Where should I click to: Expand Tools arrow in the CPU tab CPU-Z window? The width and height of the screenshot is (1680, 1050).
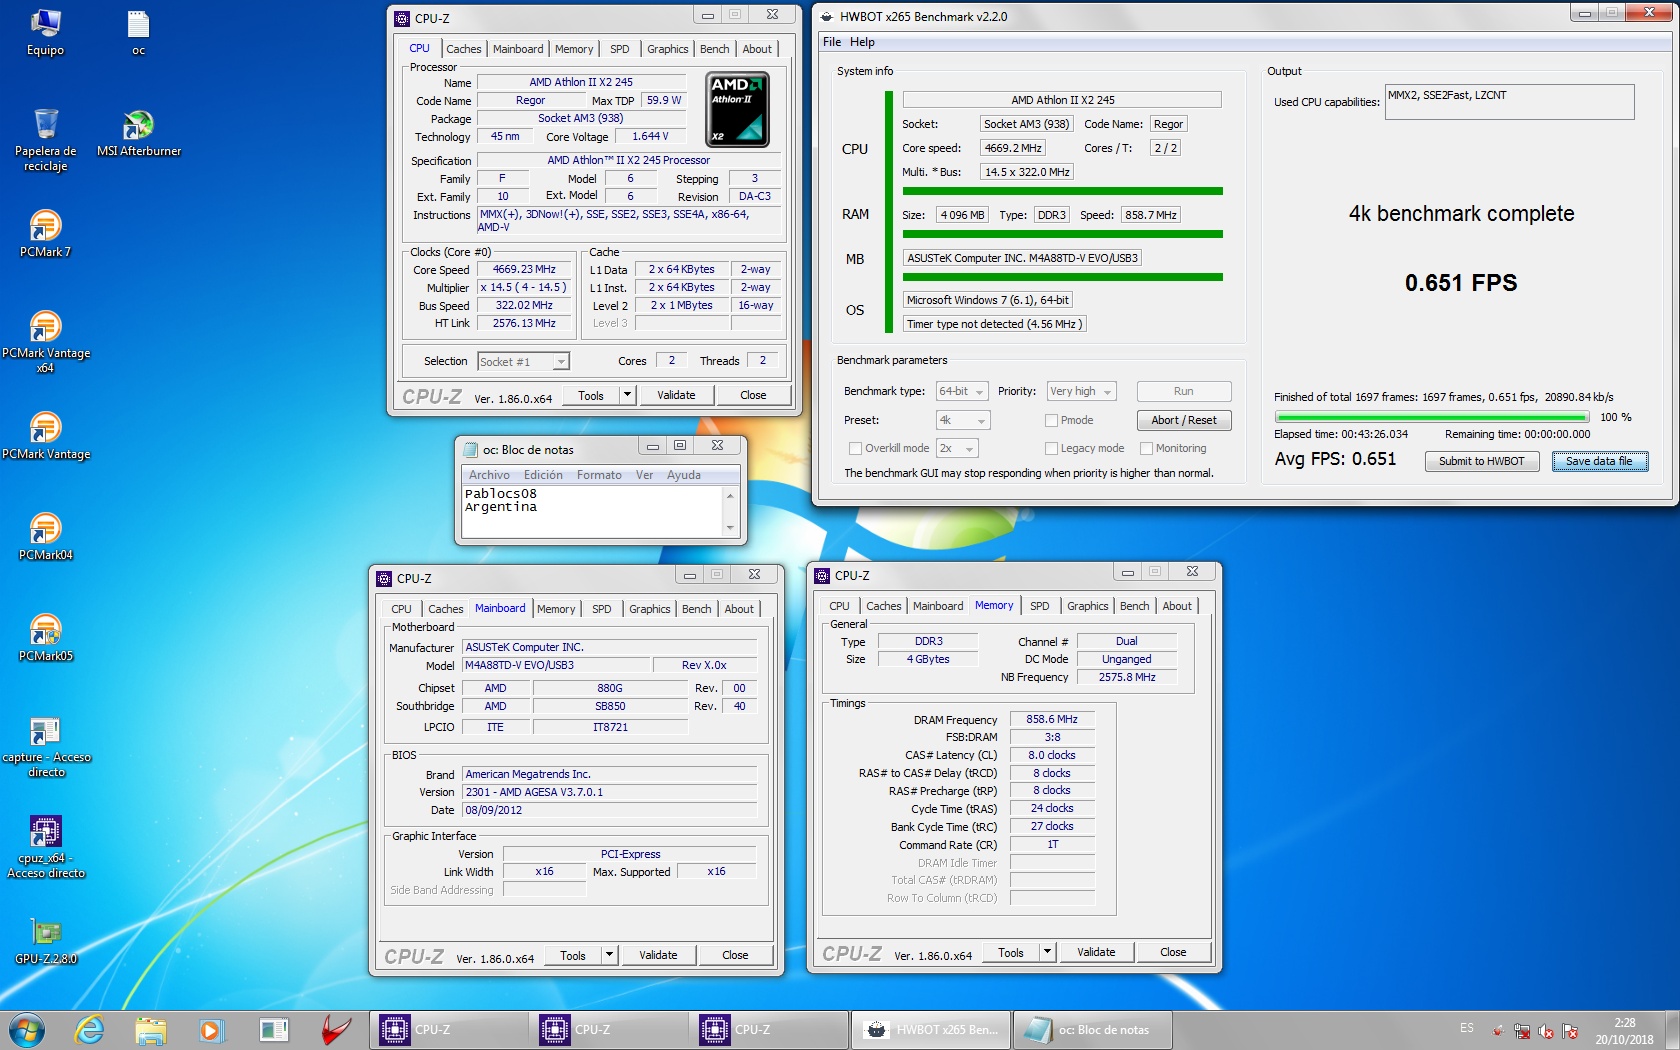pos(627,395)
